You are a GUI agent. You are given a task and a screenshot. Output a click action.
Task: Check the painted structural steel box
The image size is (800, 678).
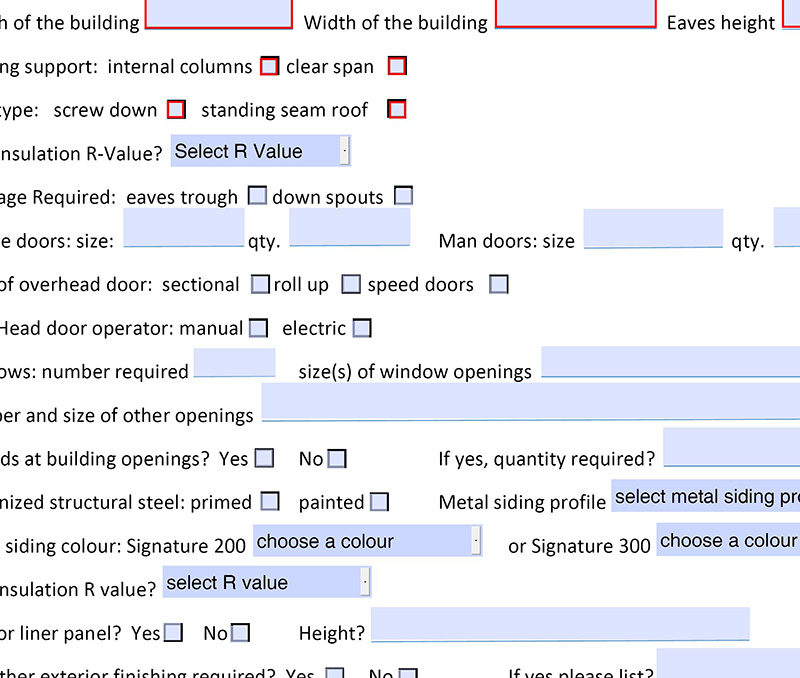[379, 502]
